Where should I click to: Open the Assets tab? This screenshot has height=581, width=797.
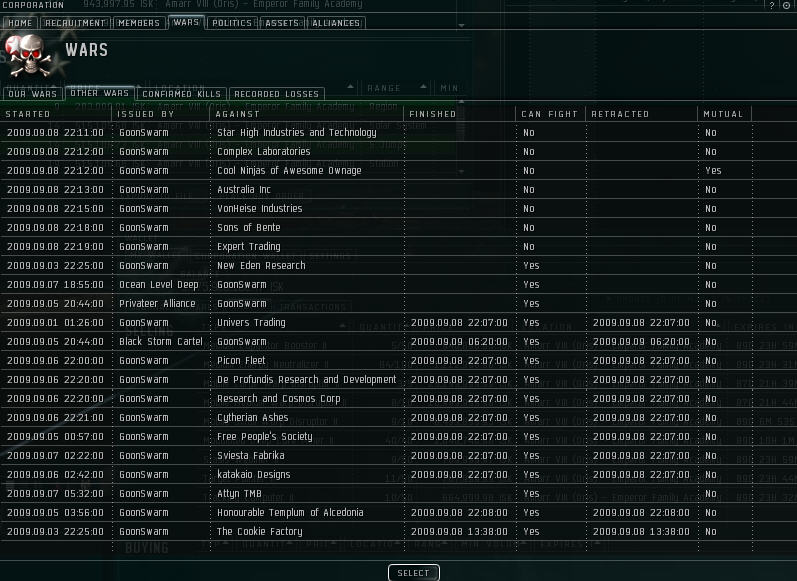282,23
